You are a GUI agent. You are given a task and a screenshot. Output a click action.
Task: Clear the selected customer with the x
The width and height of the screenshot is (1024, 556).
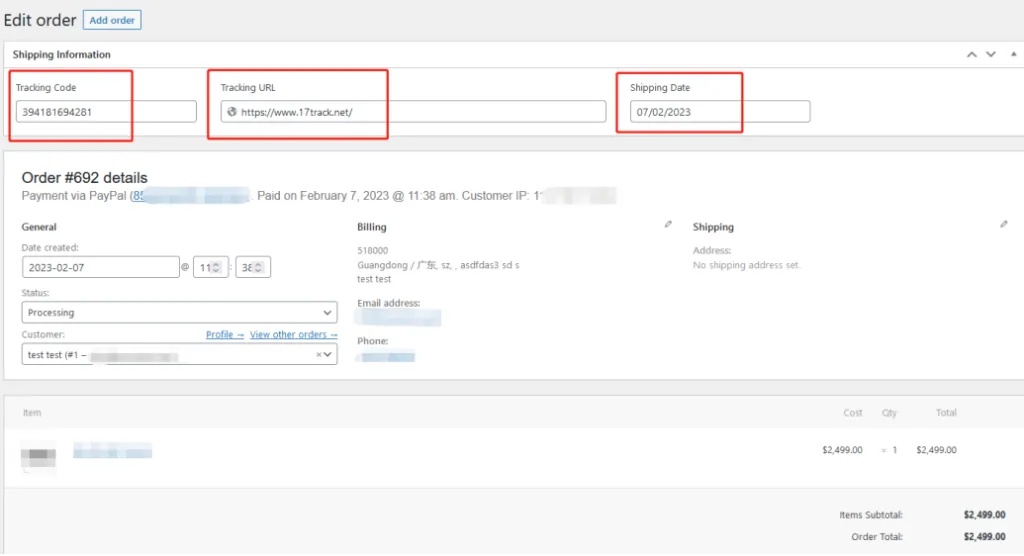pyautogui.click(x=319, y=354)
